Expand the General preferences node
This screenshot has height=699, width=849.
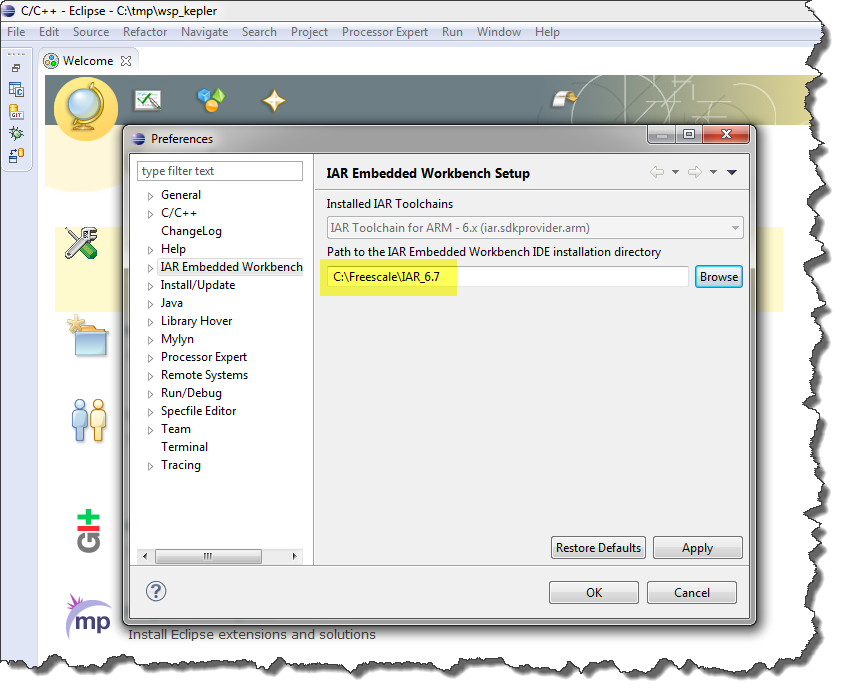[x=151, y=196]
